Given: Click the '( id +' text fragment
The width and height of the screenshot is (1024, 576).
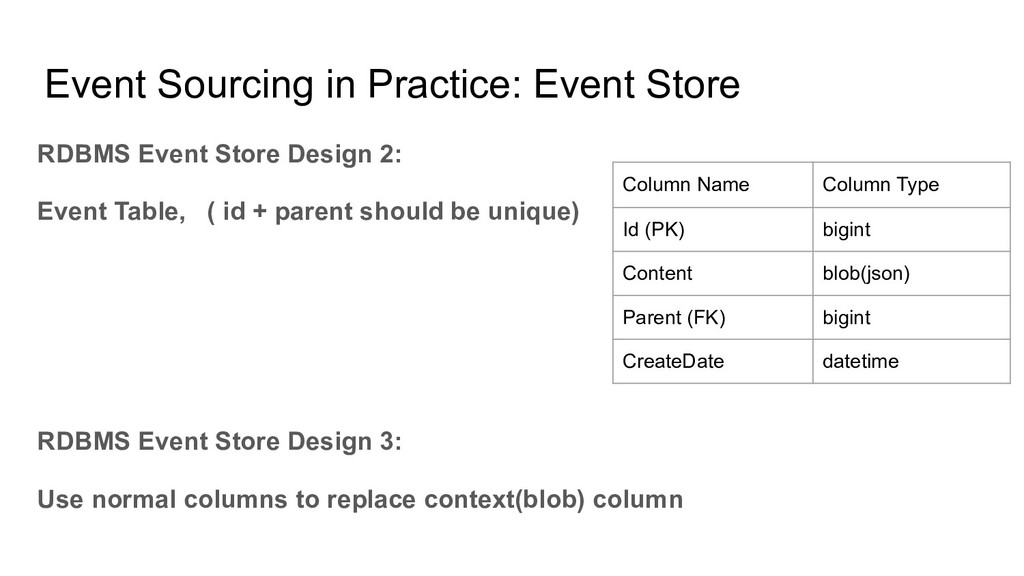Looking at the screenshot, I should 237,212.
